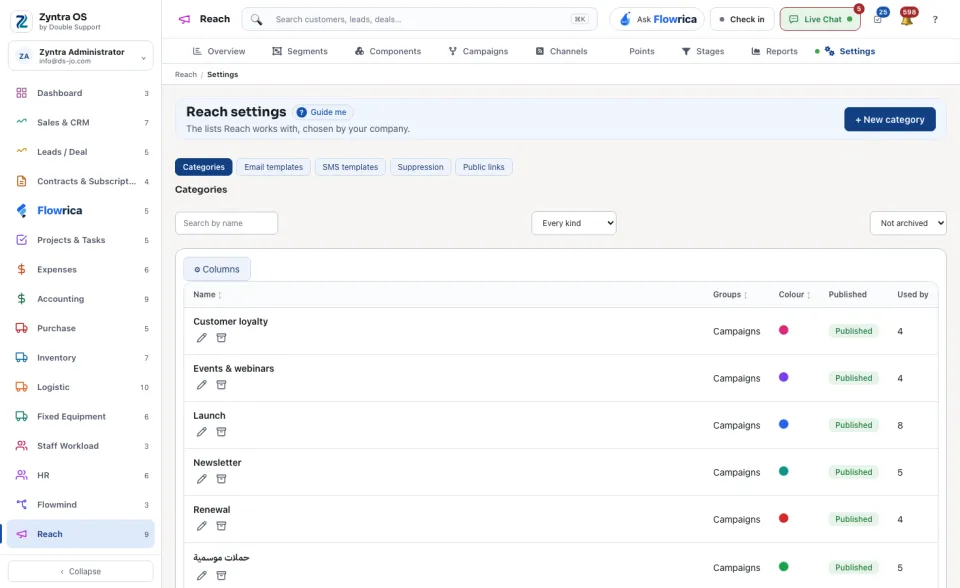This screenshot has width=960, height=588.
Task: Click the Zyntra OS logo
Action: (x=21, y=21)
